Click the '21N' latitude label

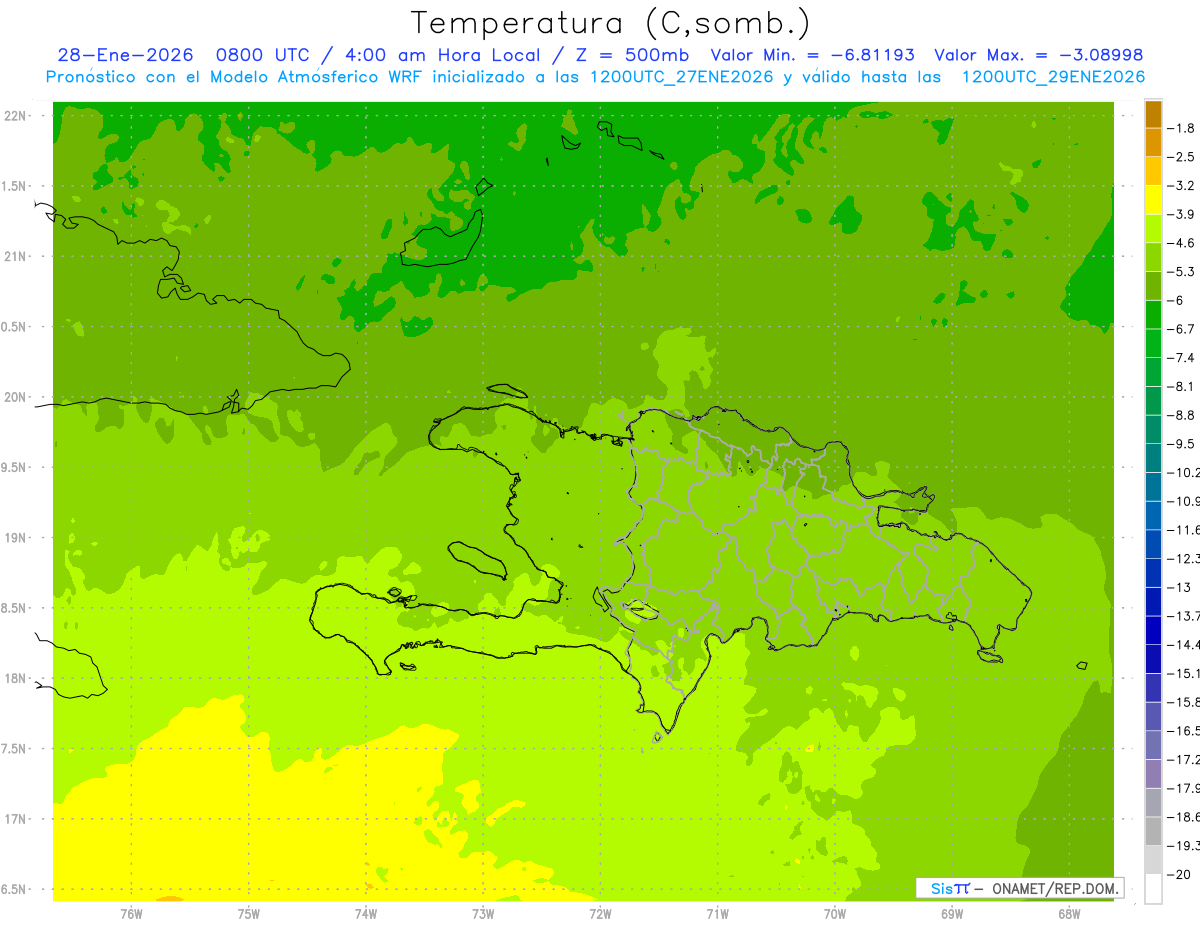point(15,257)
